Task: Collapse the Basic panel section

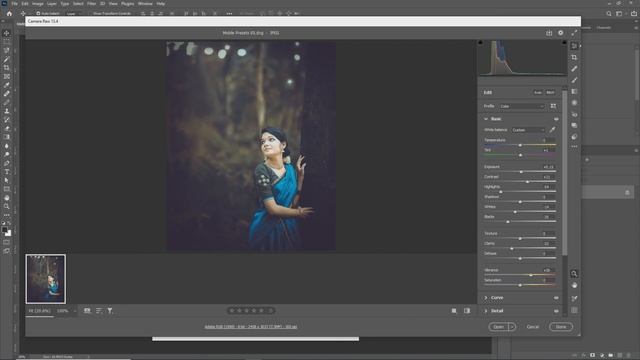Action: click(x=486, y=119)
